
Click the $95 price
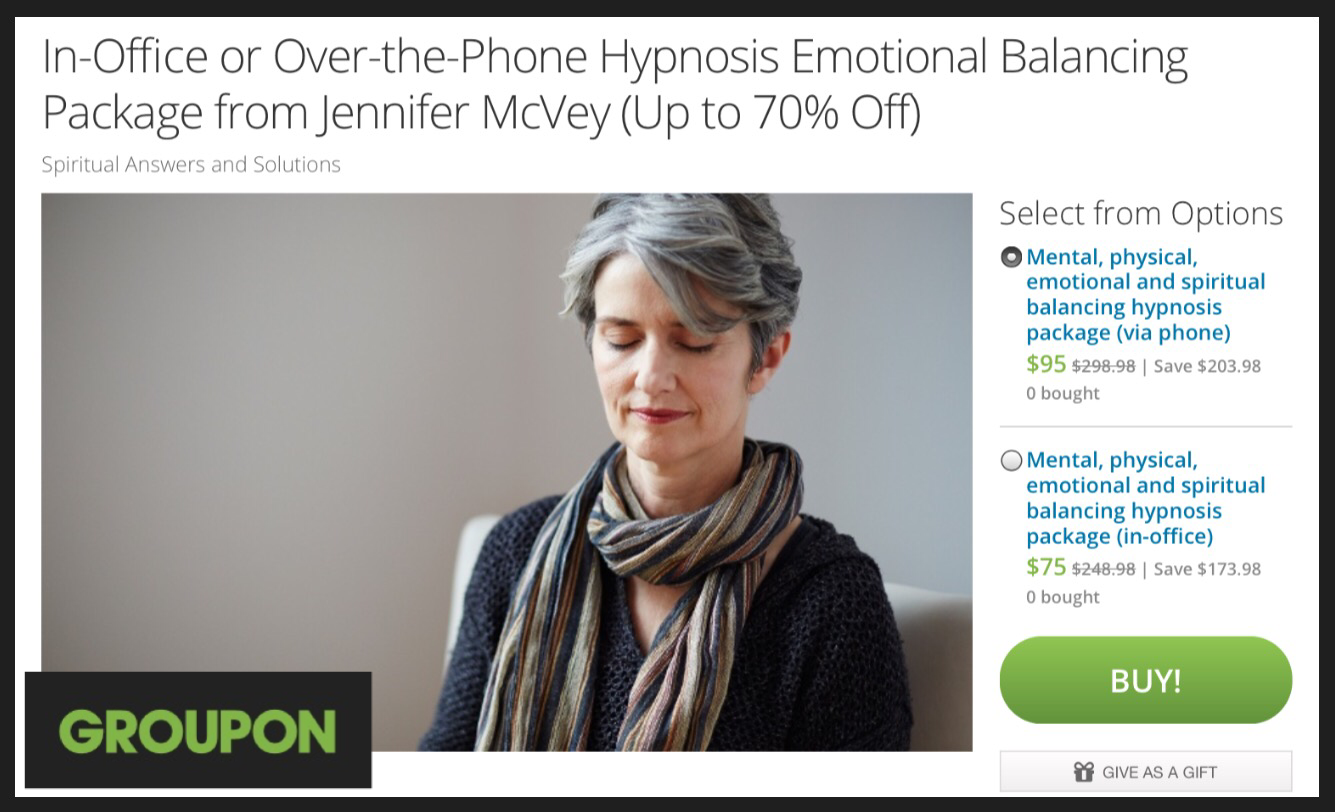(x=1046, y=364)
